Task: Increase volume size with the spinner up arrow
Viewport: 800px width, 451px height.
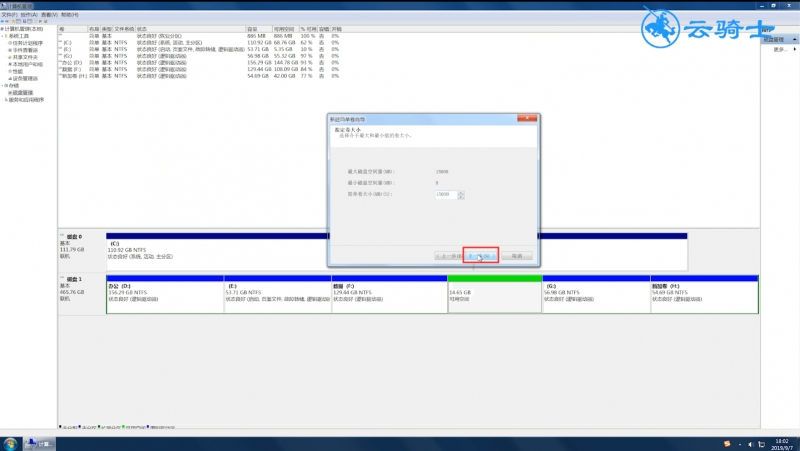Action: (x=461, y=193)
